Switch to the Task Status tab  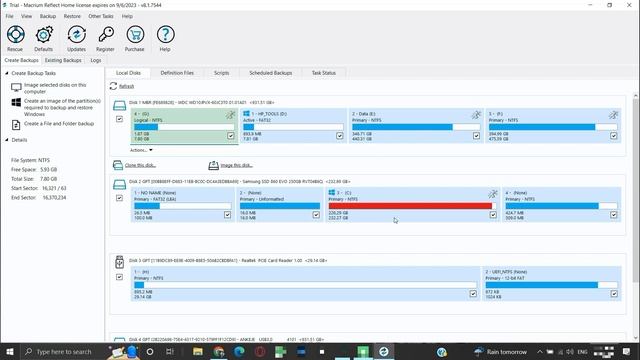324,73
